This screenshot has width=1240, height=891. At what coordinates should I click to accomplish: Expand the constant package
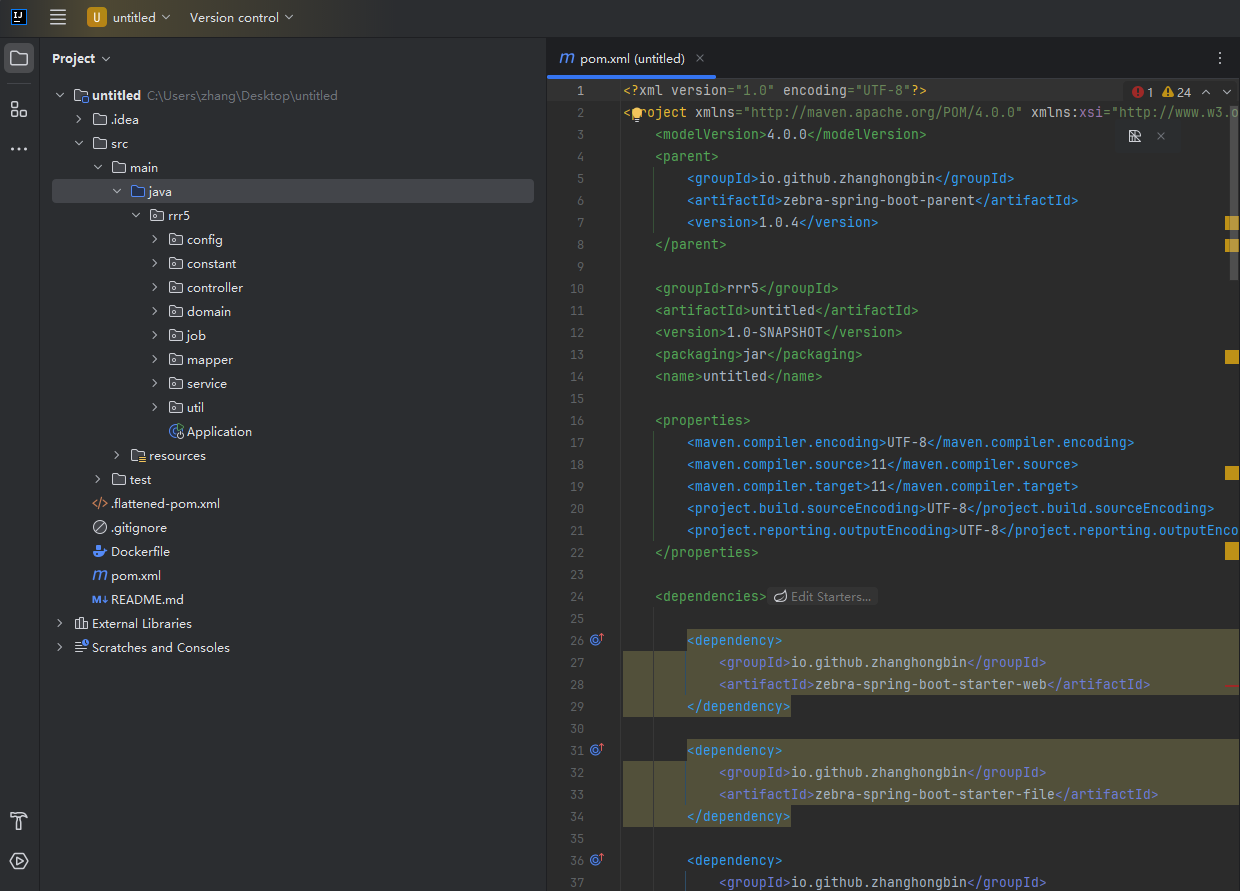point(155,264)
